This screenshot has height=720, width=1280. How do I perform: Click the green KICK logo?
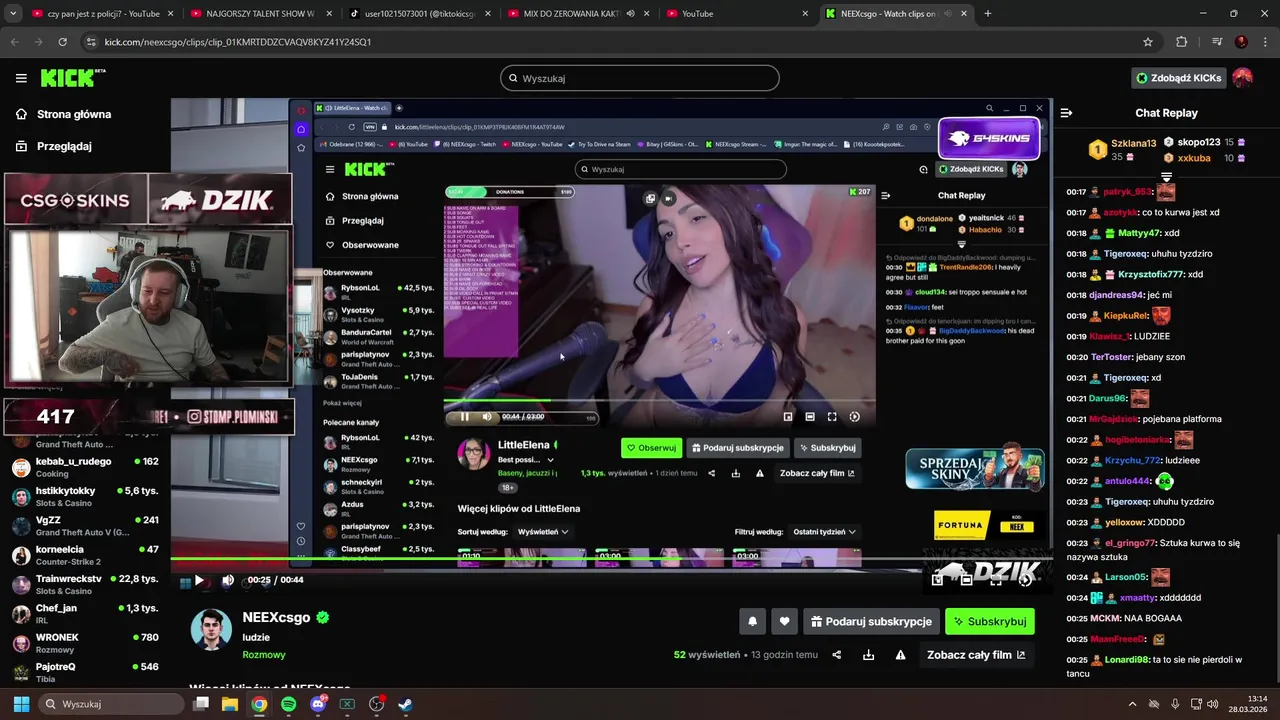[x=73, y=78]
